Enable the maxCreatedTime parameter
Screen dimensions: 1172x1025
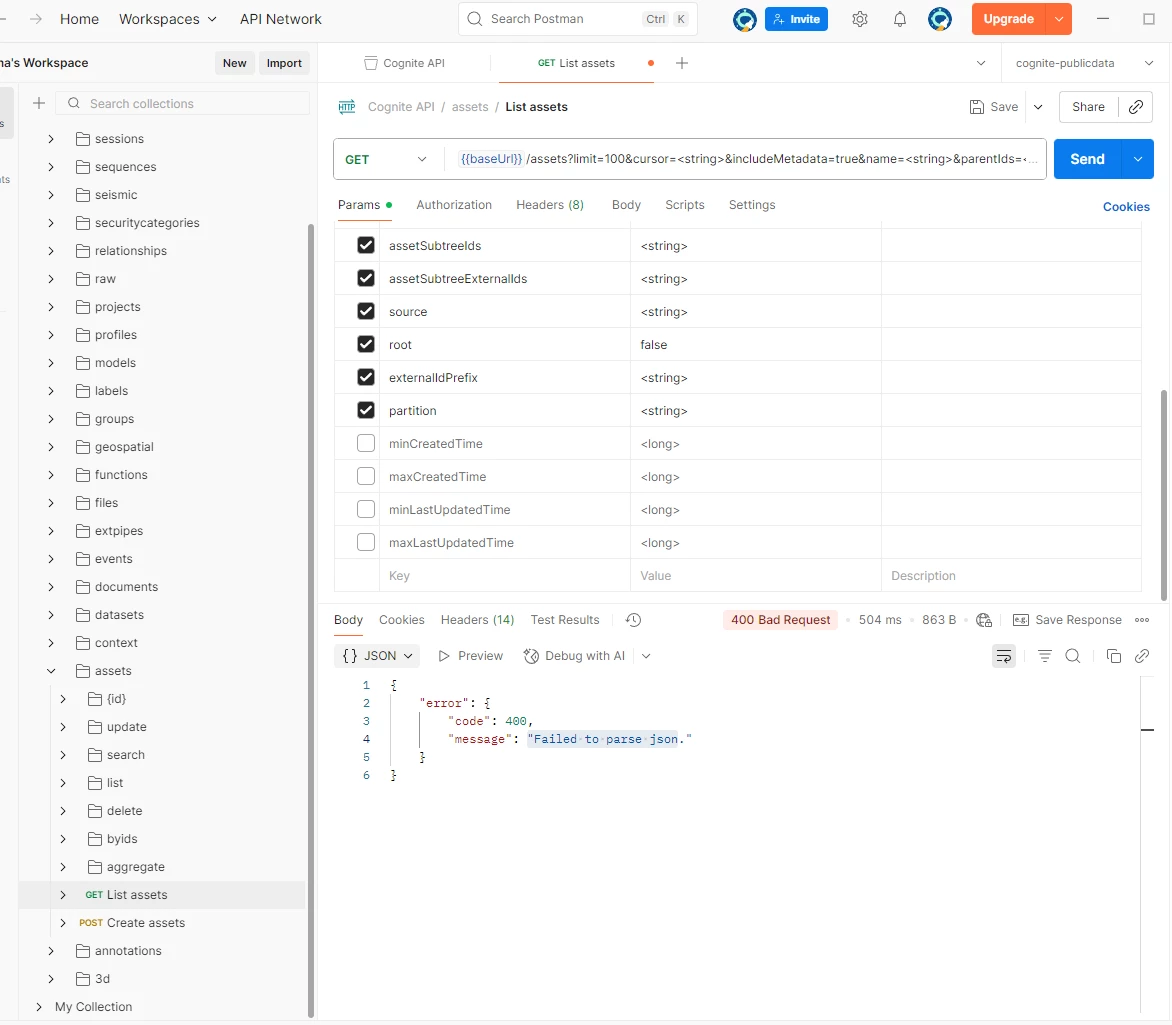coord(366,476)
